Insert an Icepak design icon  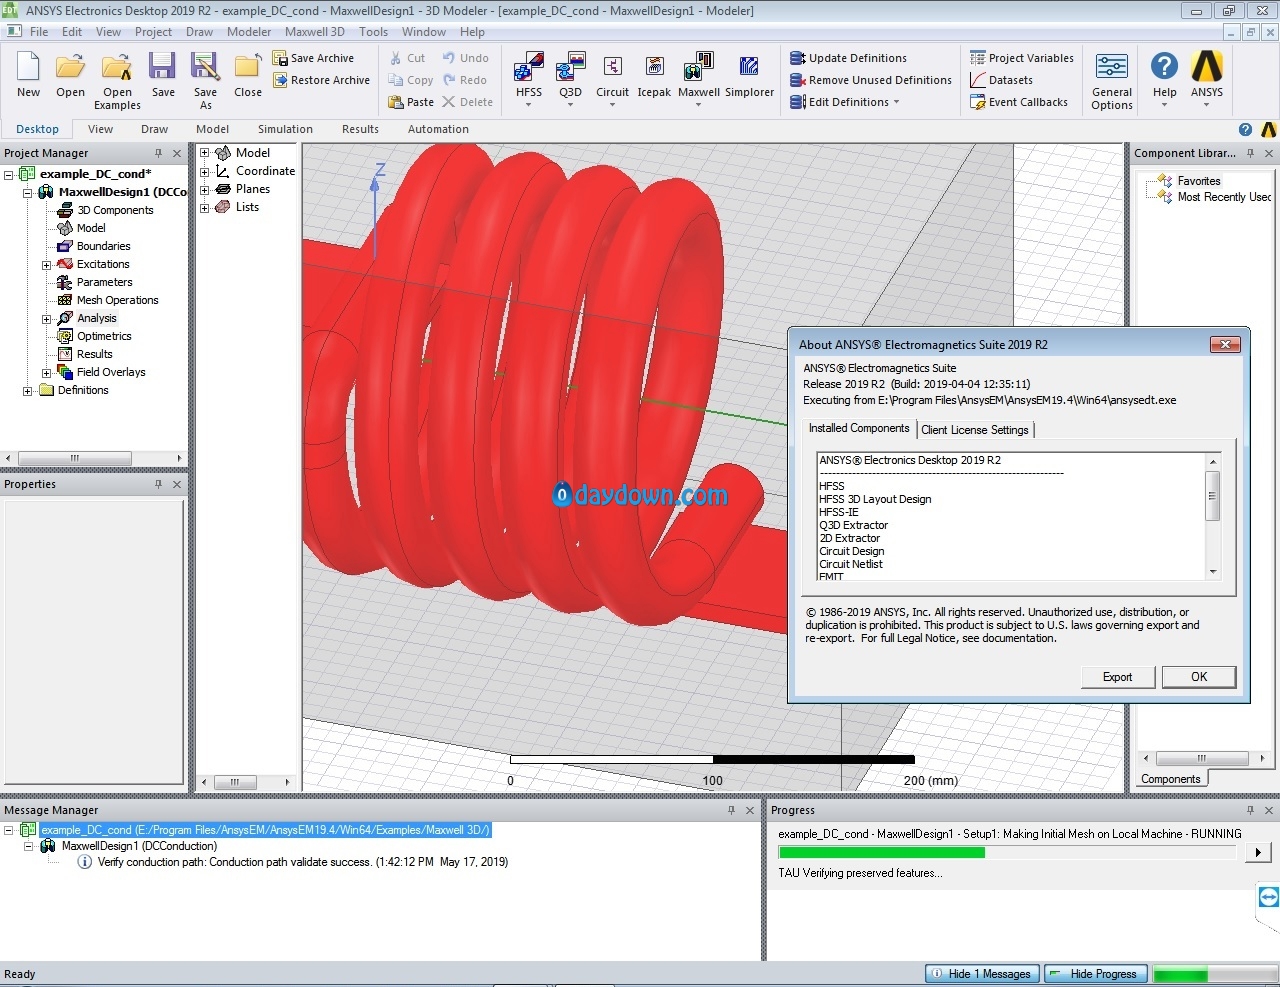654,68
